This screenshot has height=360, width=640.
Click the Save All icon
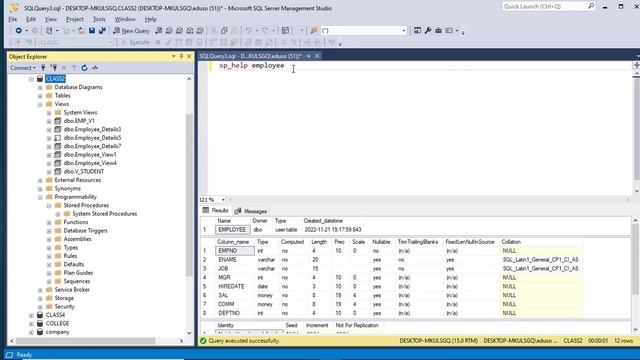[x=102, y=31]
